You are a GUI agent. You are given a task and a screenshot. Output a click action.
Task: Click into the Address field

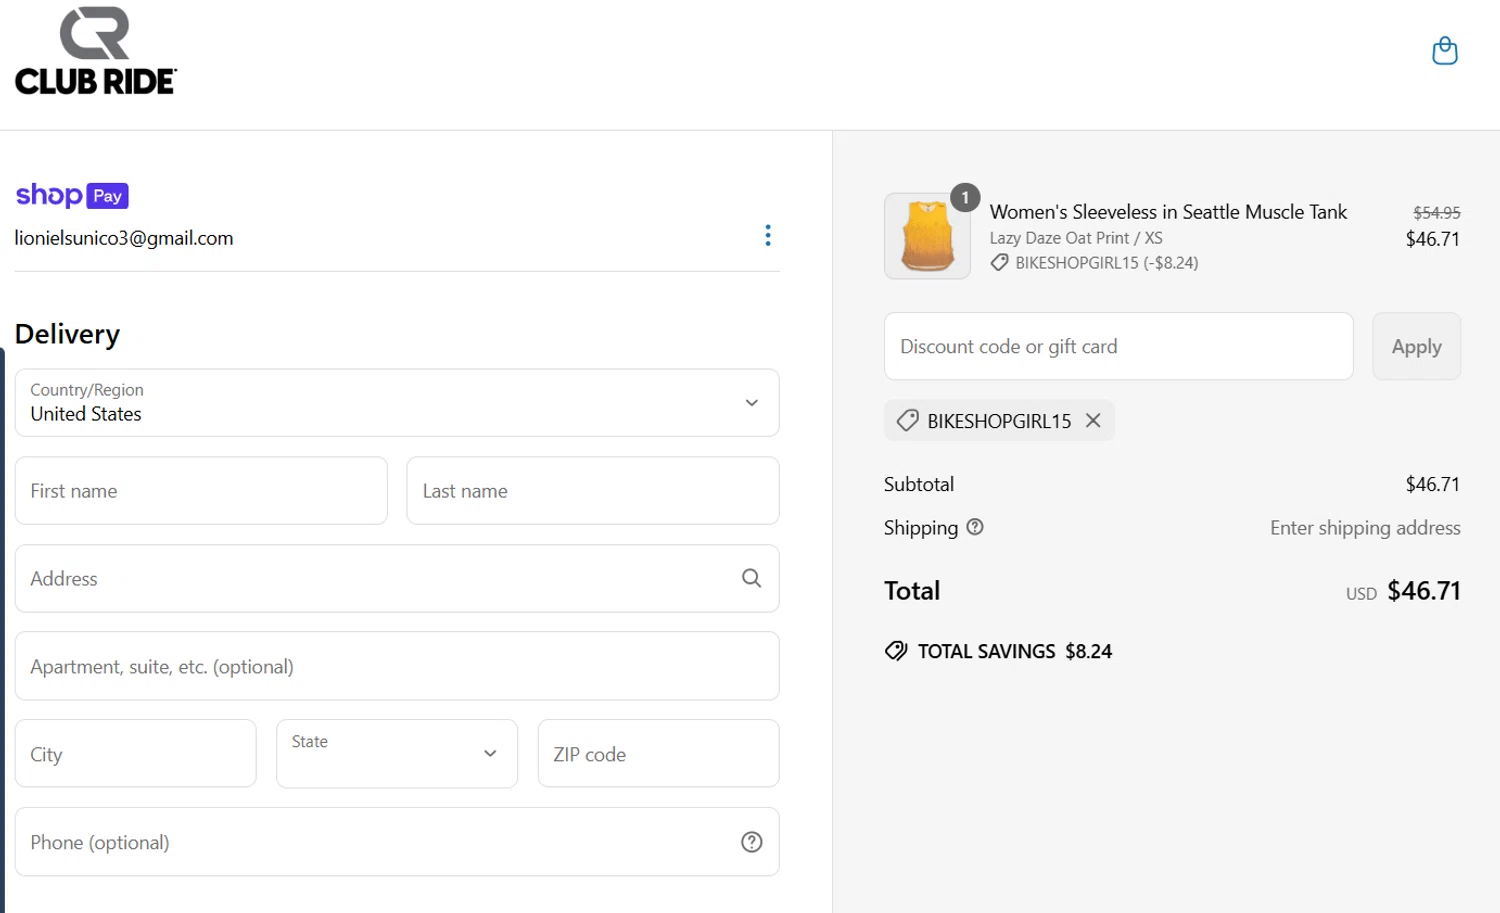coord(397,578)
